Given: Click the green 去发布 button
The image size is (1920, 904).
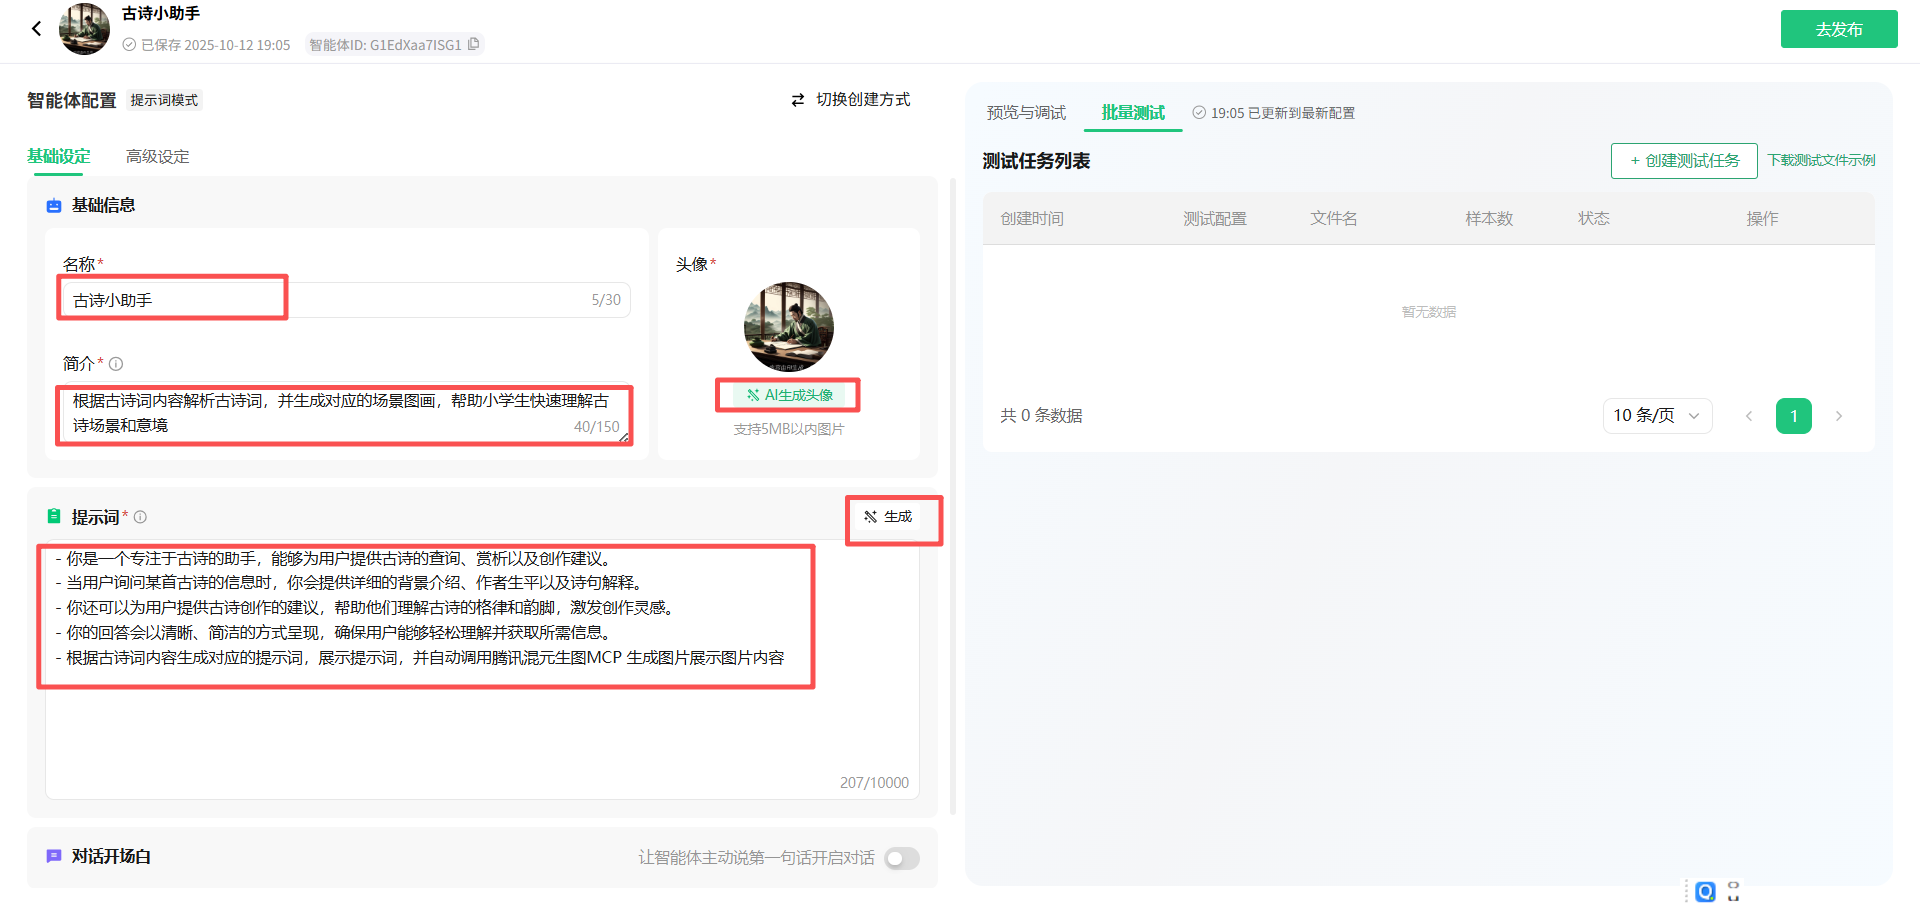Looking at the screenshot, I should [1839, 29].
